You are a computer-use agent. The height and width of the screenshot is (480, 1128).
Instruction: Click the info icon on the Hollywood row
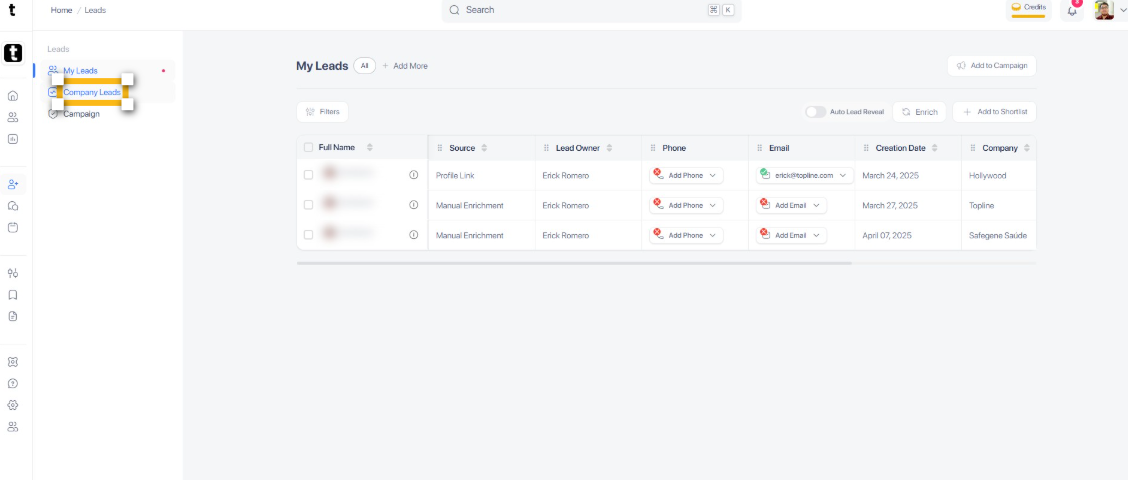click(414, 175)
